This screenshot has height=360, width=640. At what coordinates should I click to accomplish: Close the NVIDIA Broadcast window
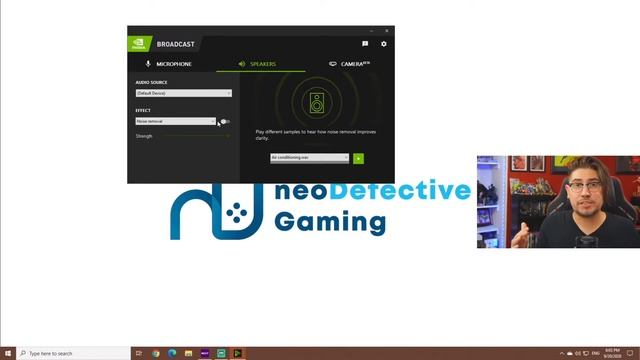pyautogui.click(x=387, y=31)
